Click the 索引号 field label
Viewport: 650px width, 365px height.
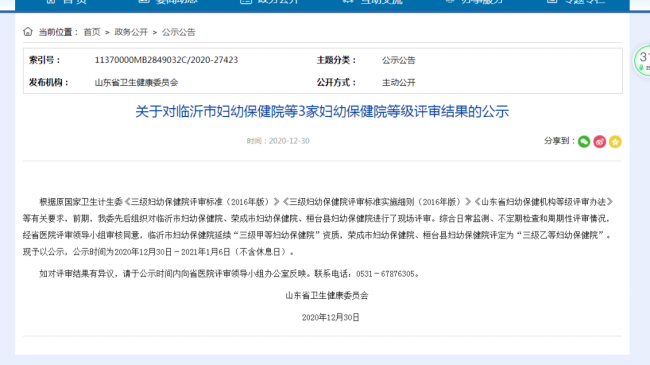[45, 60]
